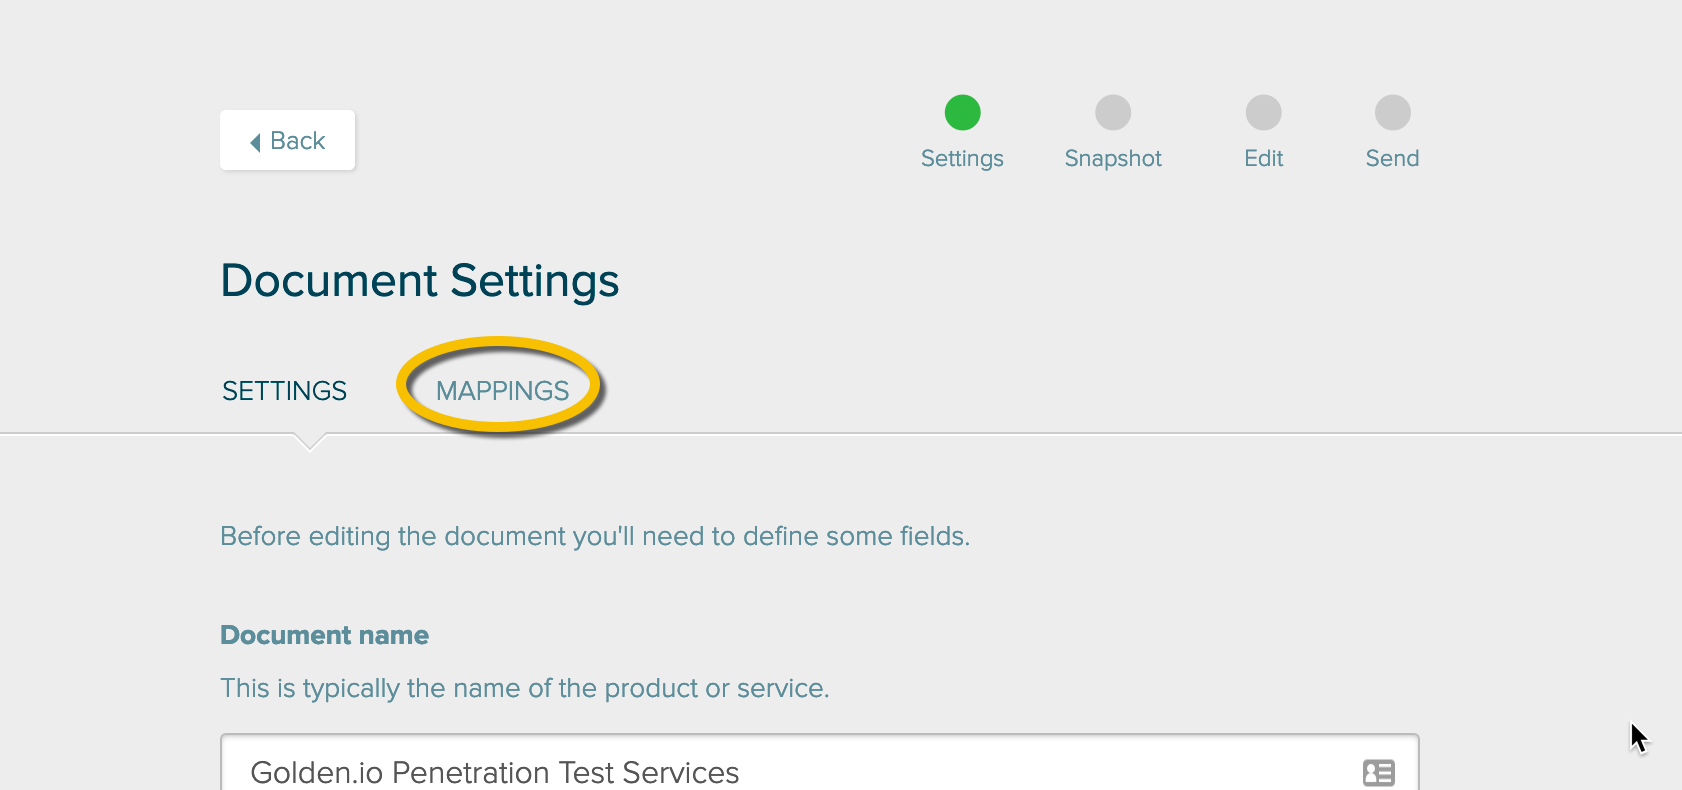The image size is (1682, 790).
Task: Click the Back button
Action: coord(287,140)
